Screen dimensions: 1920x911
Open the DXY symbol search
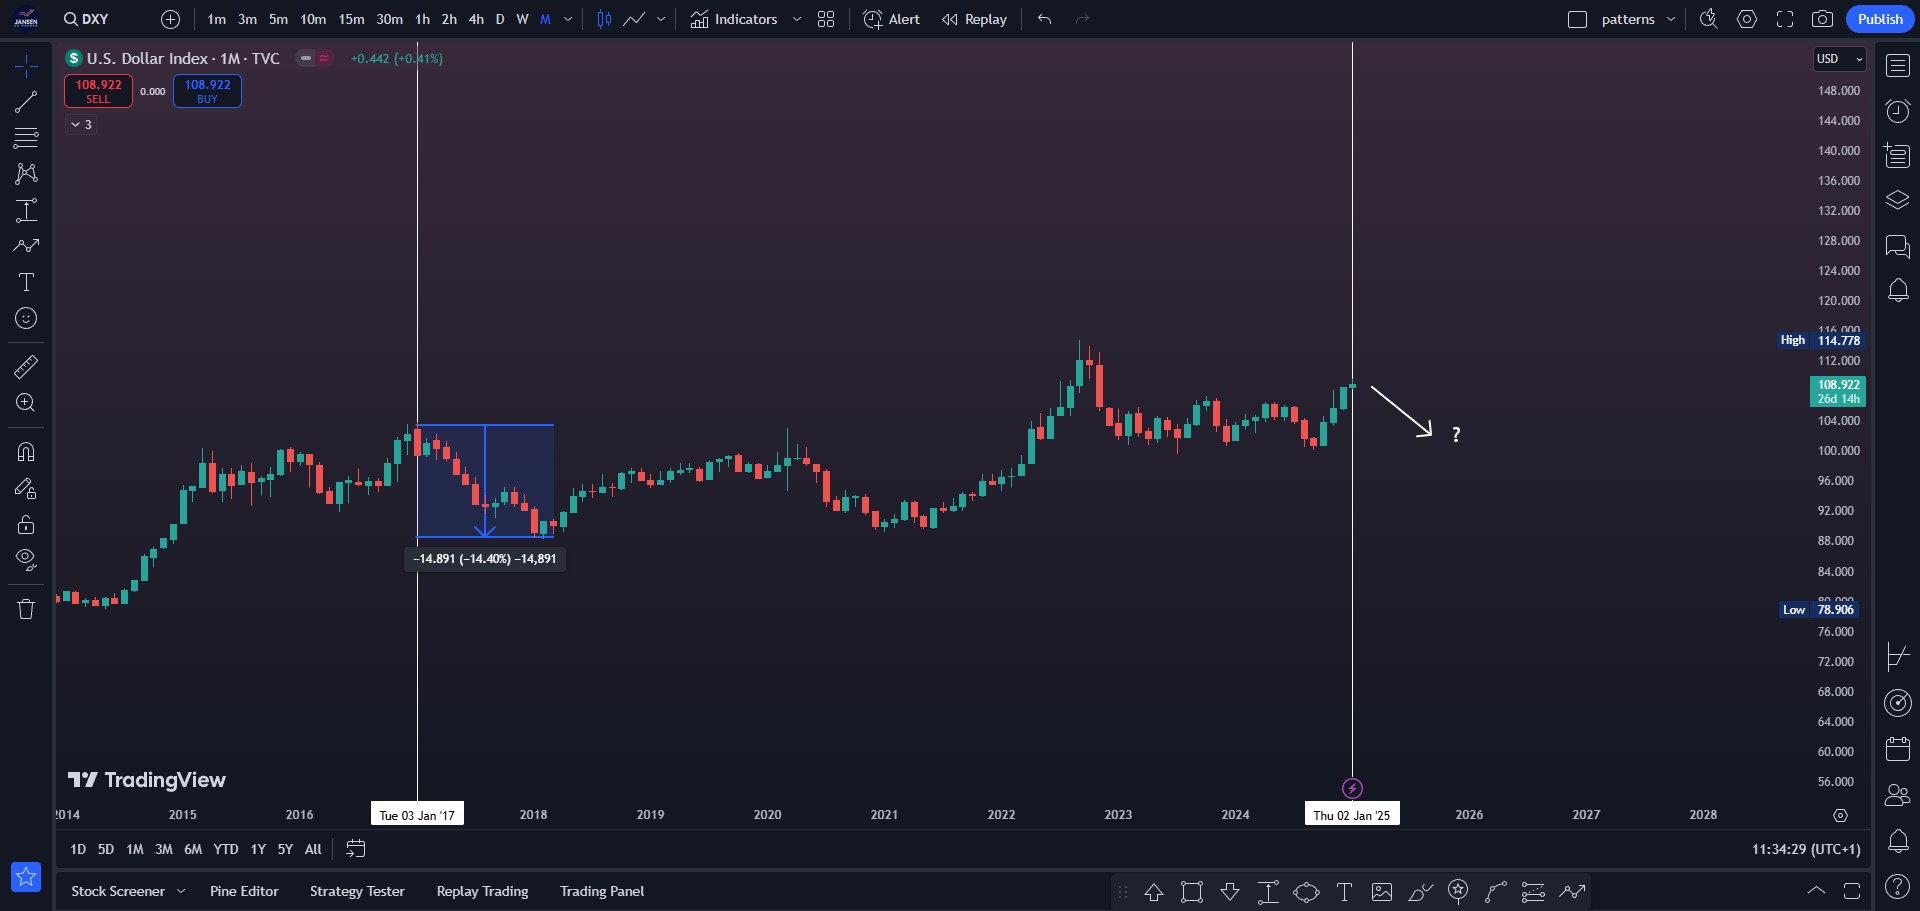(x=86, y=19)
